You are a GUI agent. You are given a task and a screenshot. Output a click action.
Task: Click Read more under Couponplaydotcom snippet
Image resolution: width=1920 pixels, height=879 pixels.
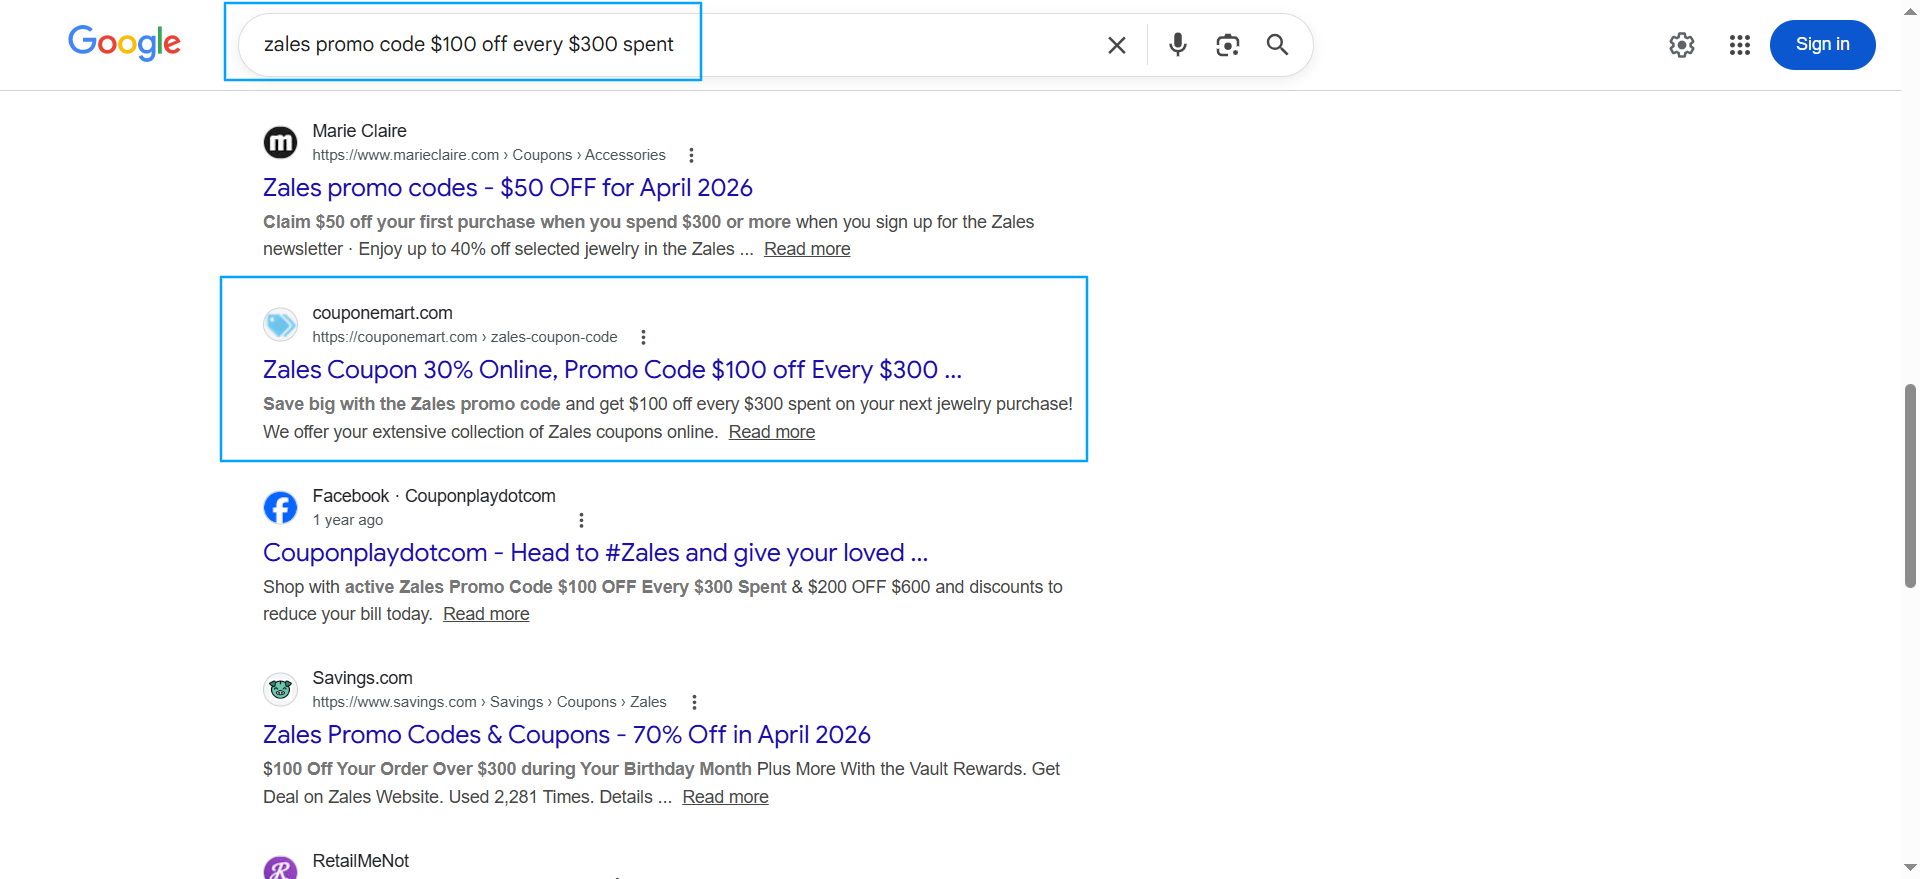(x=486, y=614)
